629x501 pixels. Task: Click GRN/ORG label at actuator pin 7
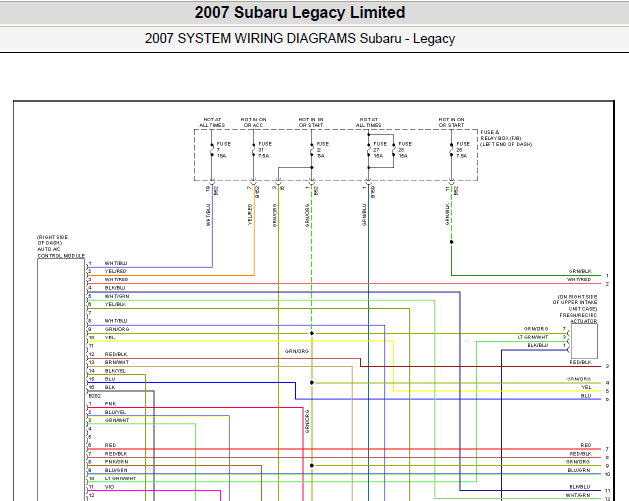tap(536, 329)
